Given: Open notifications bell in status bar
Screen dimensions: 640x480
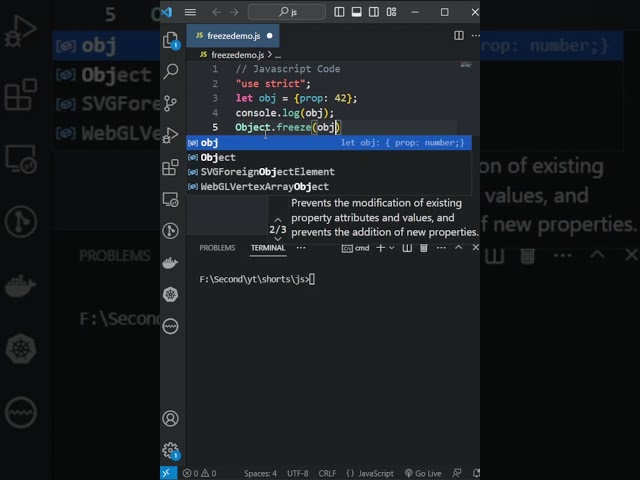Looking at the screenshot, I should pyautogui.click(x=476, y=473).
